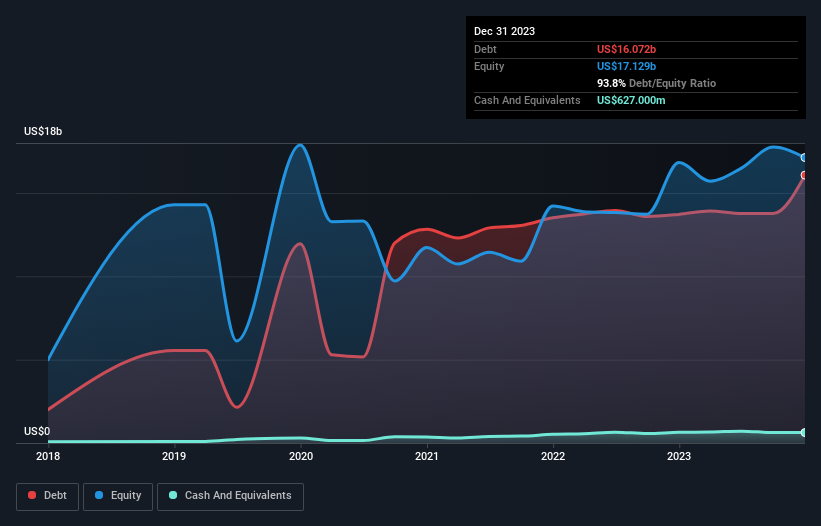The width and height of the screenshot is (821, 526).
Task: Click the Dec 31 2023 tooltip date
Action: [504, 31]
